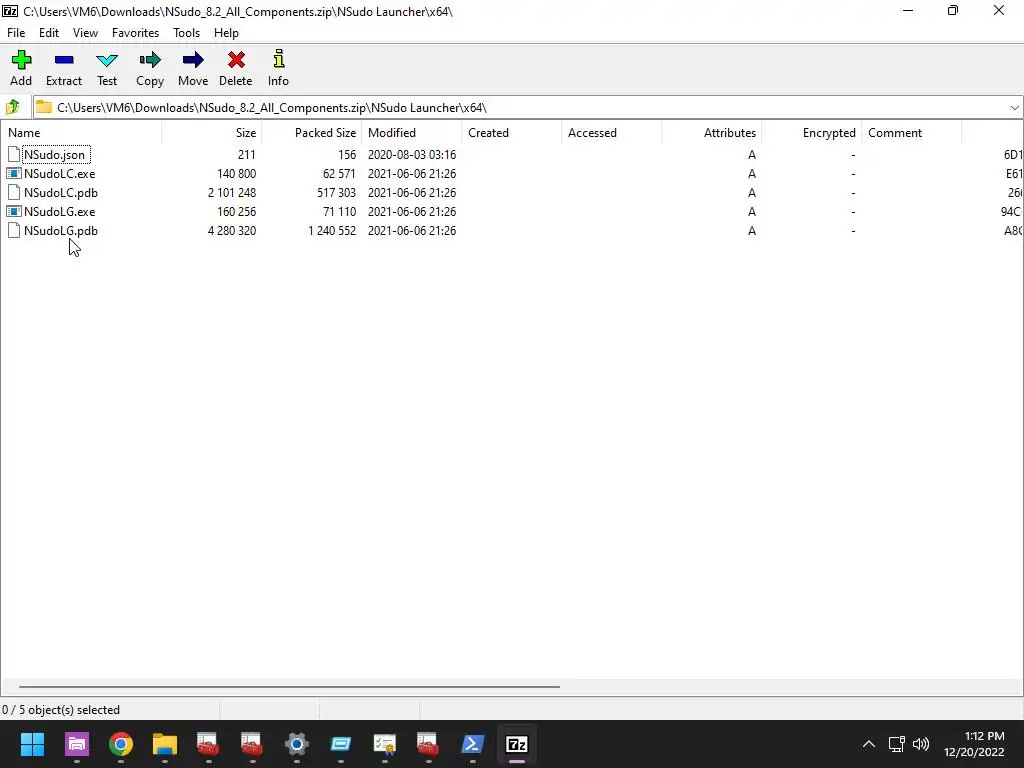Click the size value 4 280 320
The image size is (1024, 768).
coord(232,231)
